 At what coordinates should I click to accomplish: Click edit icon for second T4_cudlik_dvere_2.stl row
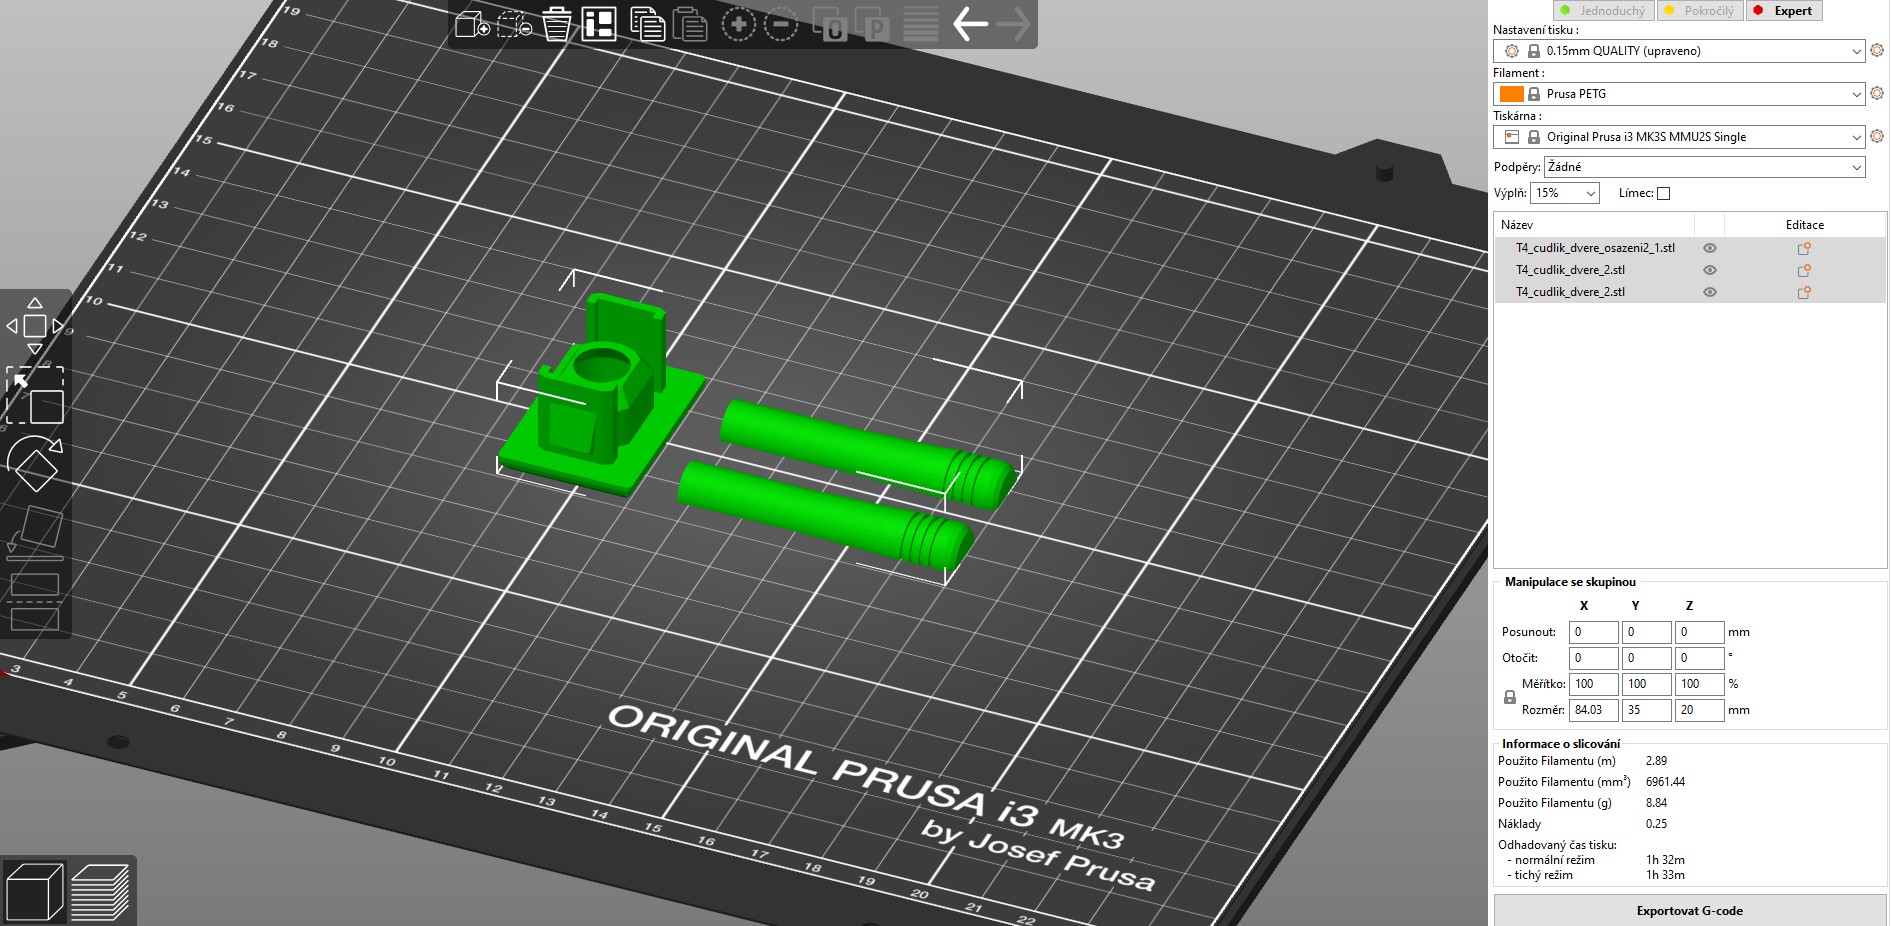[1804, 270]
